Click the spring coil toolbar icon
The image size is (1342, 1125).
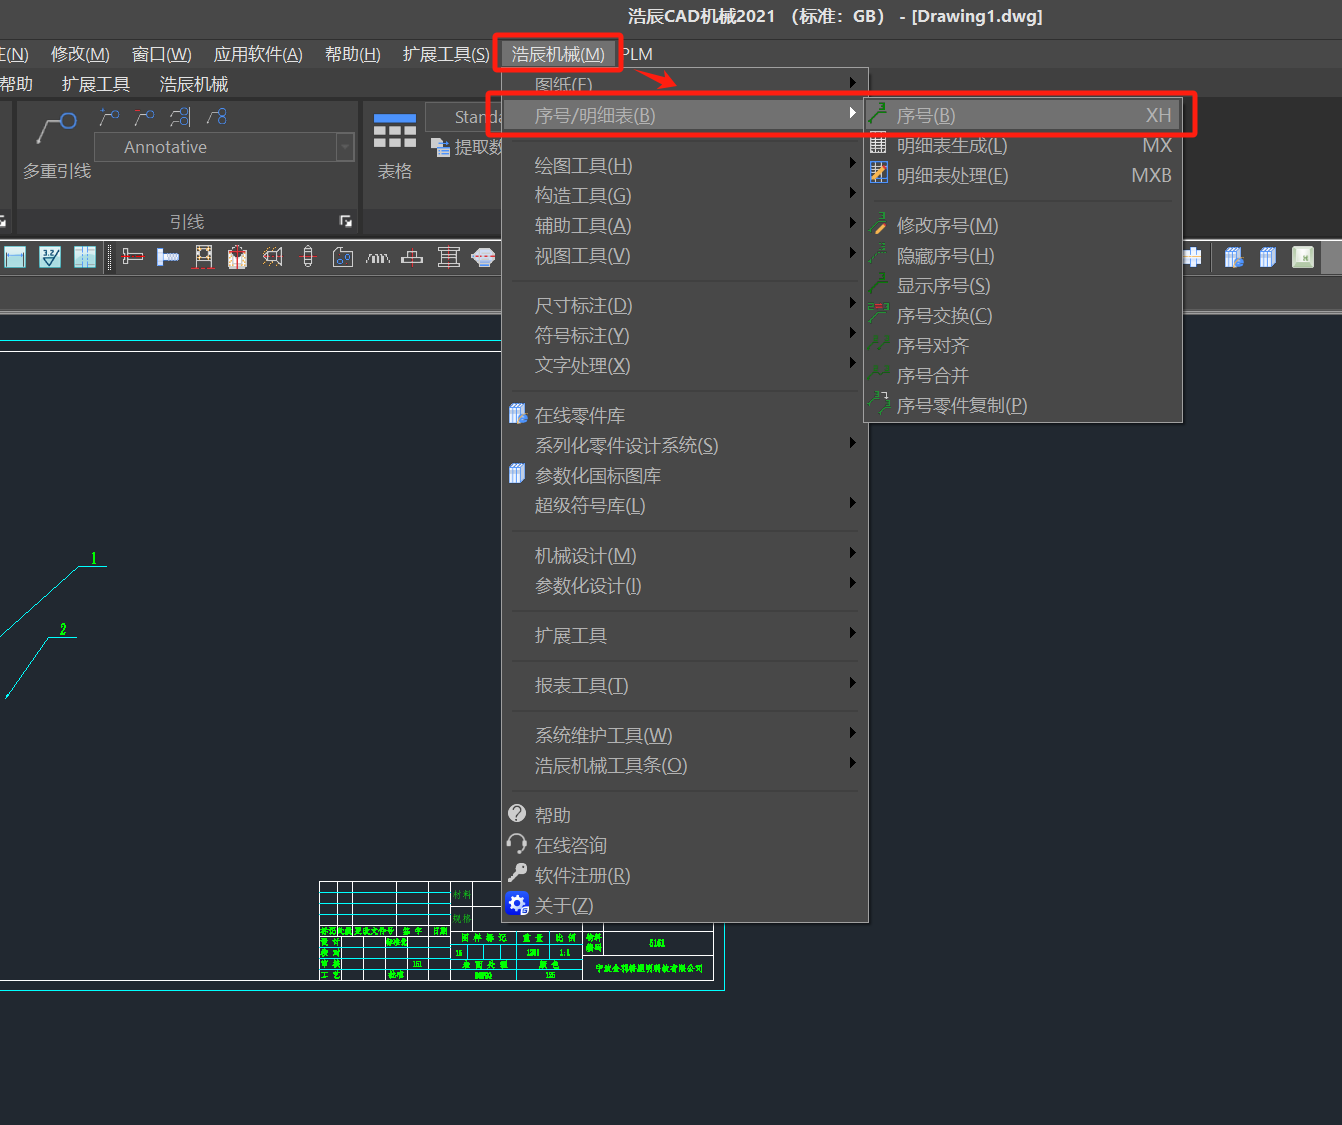378,257
